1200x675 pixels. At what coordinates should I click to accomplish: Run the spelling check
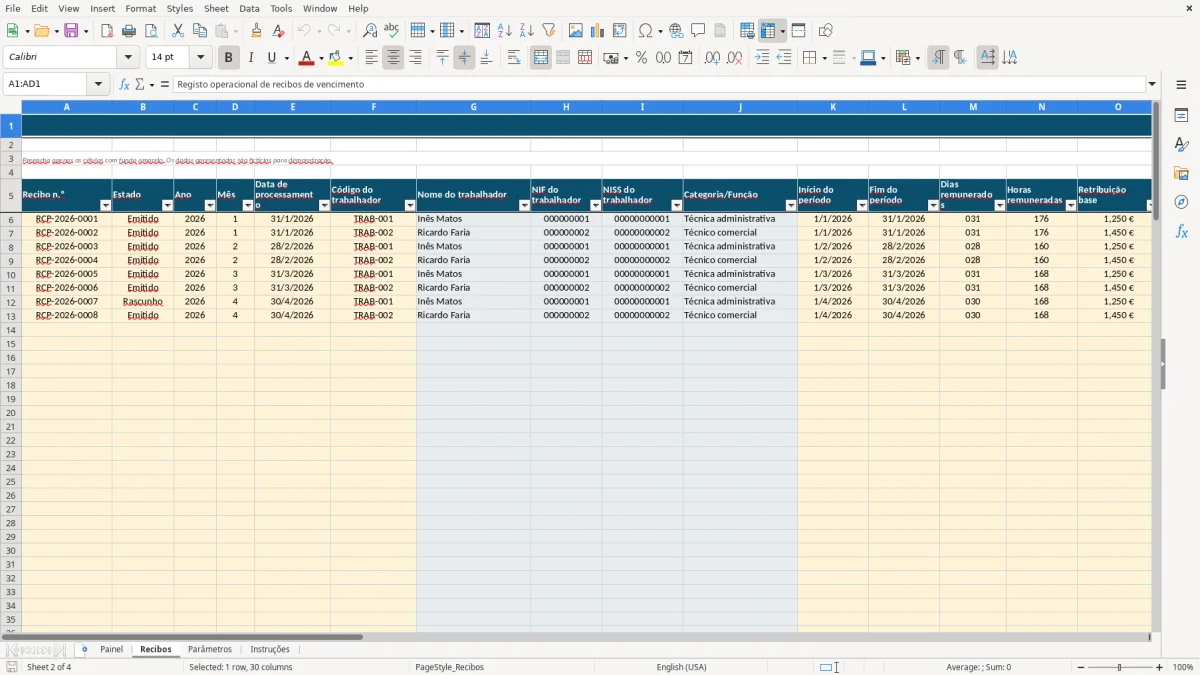(x=392, y=31)
